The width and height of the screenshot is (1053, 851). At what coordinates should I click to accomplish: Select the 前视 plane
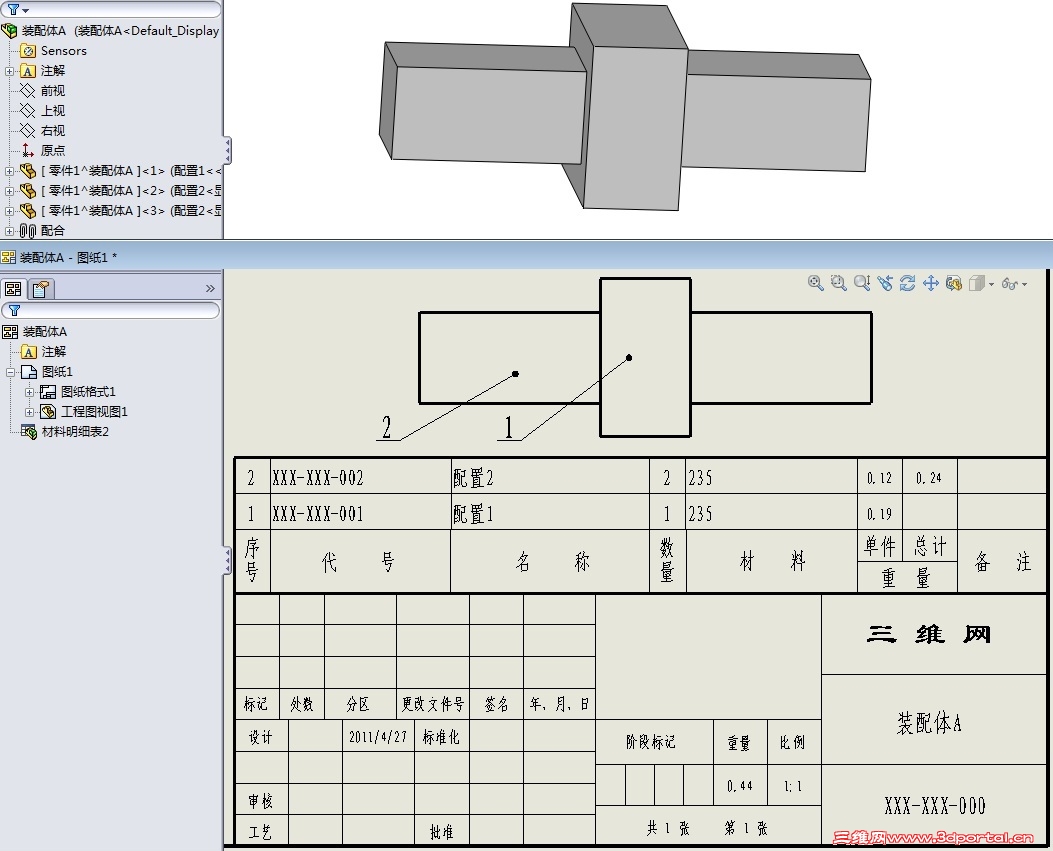[52, 91]
